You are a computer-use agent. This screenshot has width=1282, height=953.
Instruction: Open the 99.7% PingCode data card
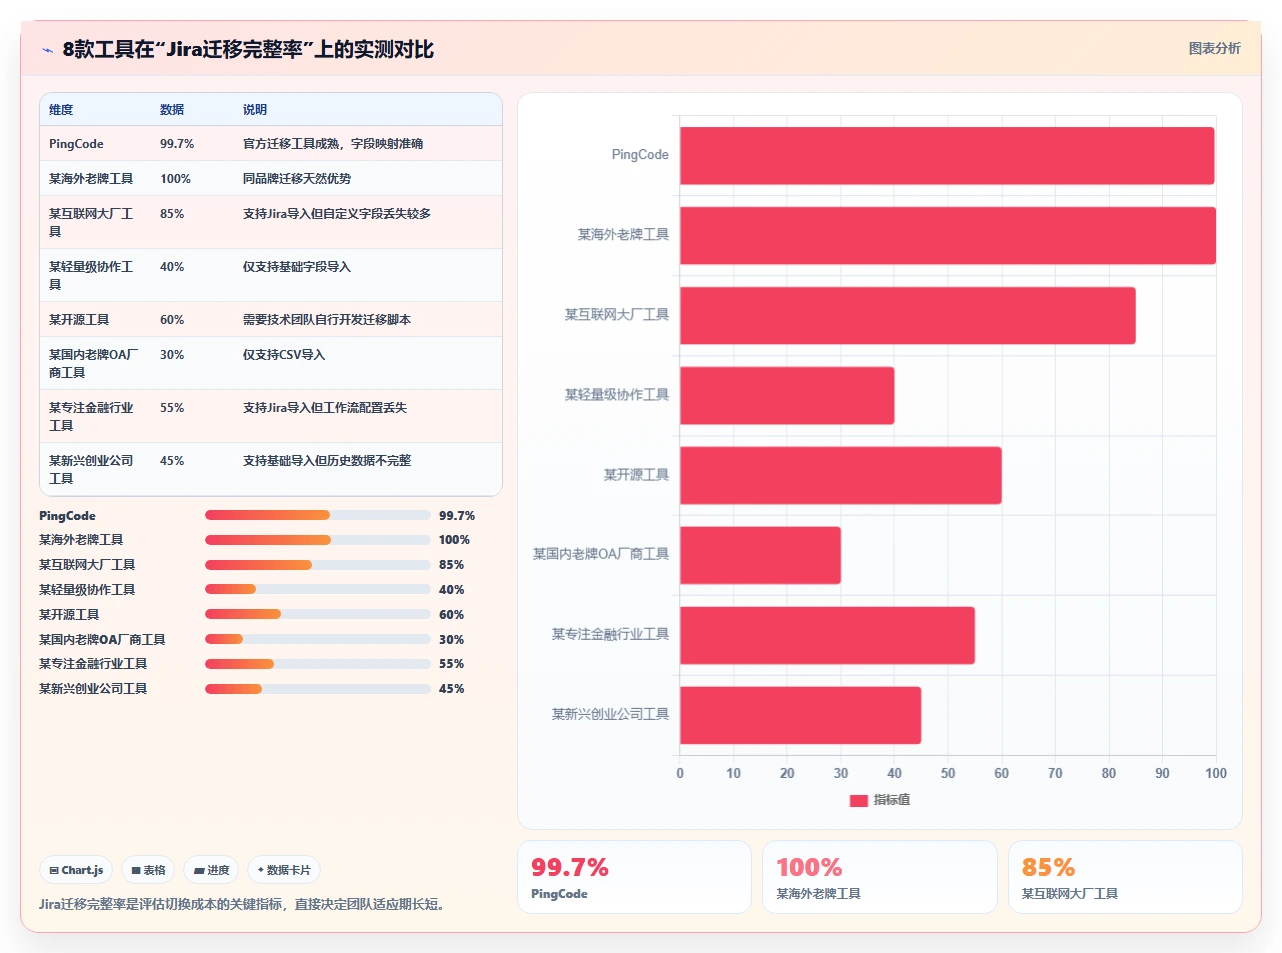pos(634,877)
